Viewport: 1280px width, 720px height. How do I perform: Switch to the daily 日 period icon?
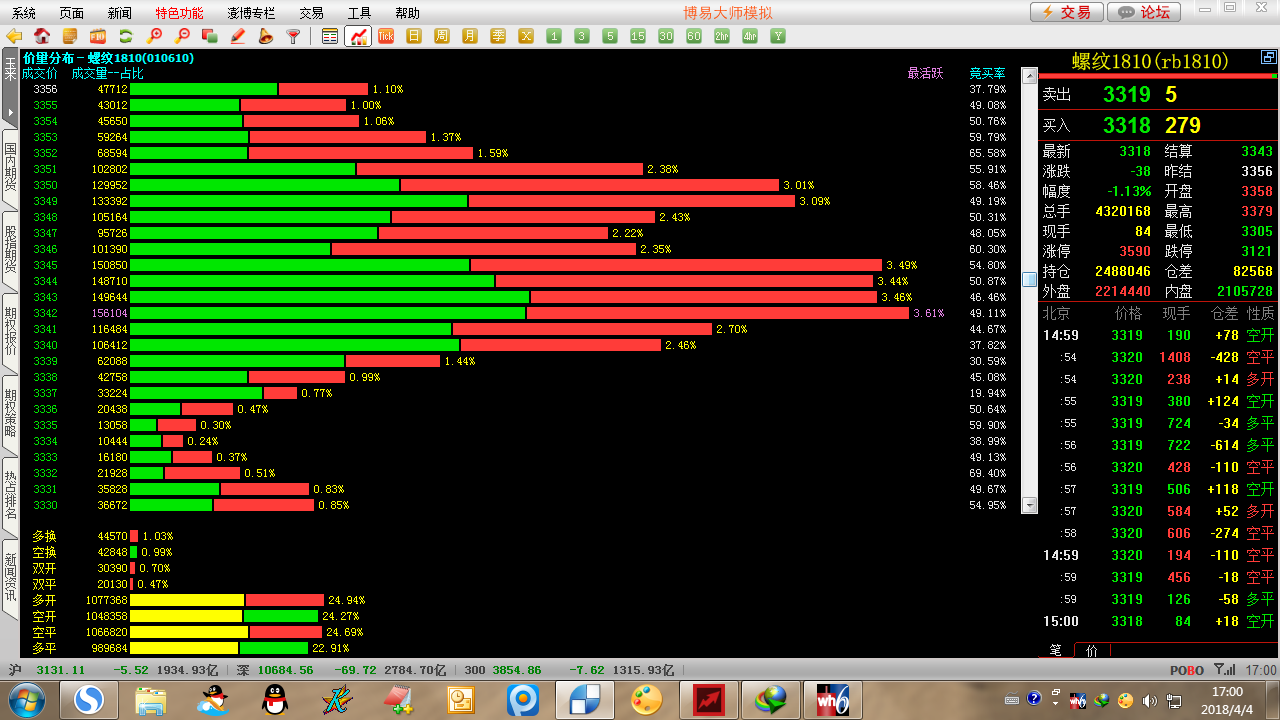coord(414,36)
